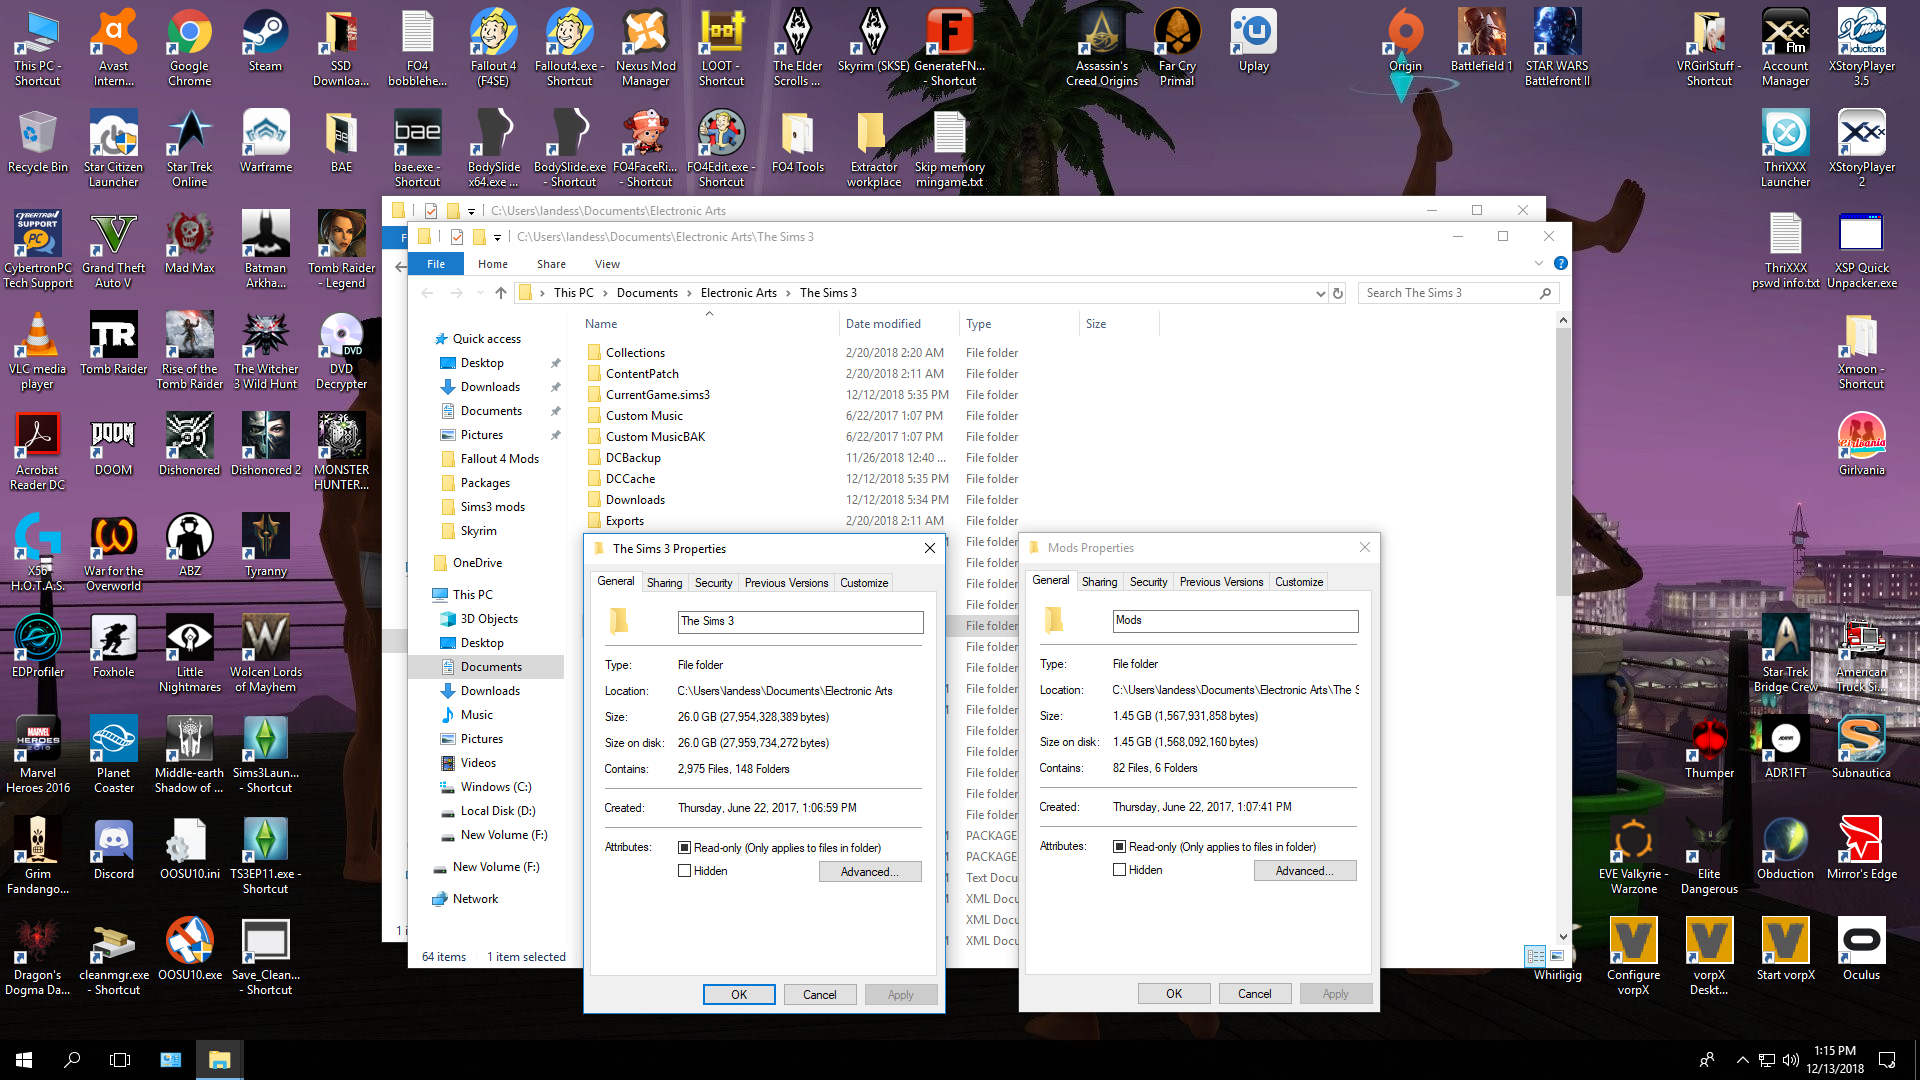The height and width of the screenshot is (1080, 1920).
Task: Open the Google Chrome desktop shortcut
Action: (x=189, y=48)
